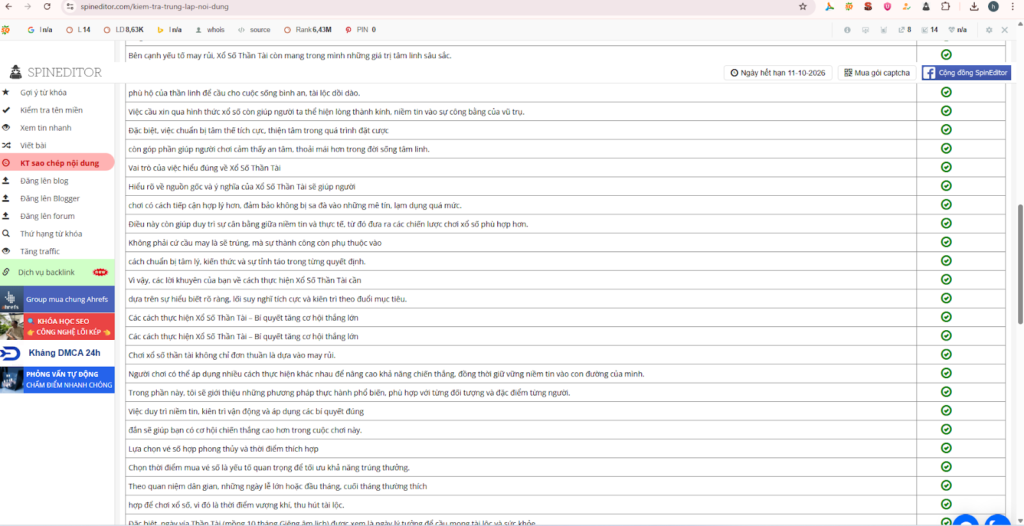Image resolution: width=1024 pixels, height=526 pixels.
Task: Click the eye icon beside 'Tăng traffic'
Action: (6, 251)
